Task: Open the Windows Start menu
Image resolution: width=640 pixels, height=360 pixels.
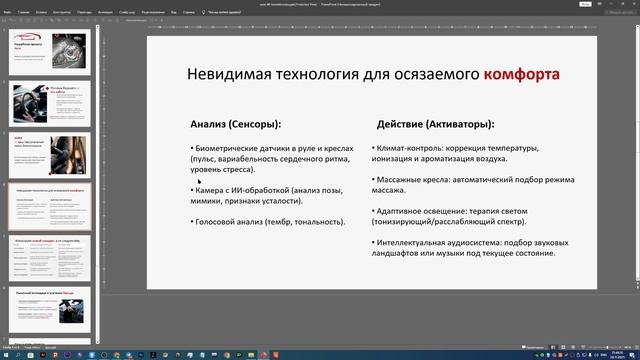Action: tap(6, 356)
